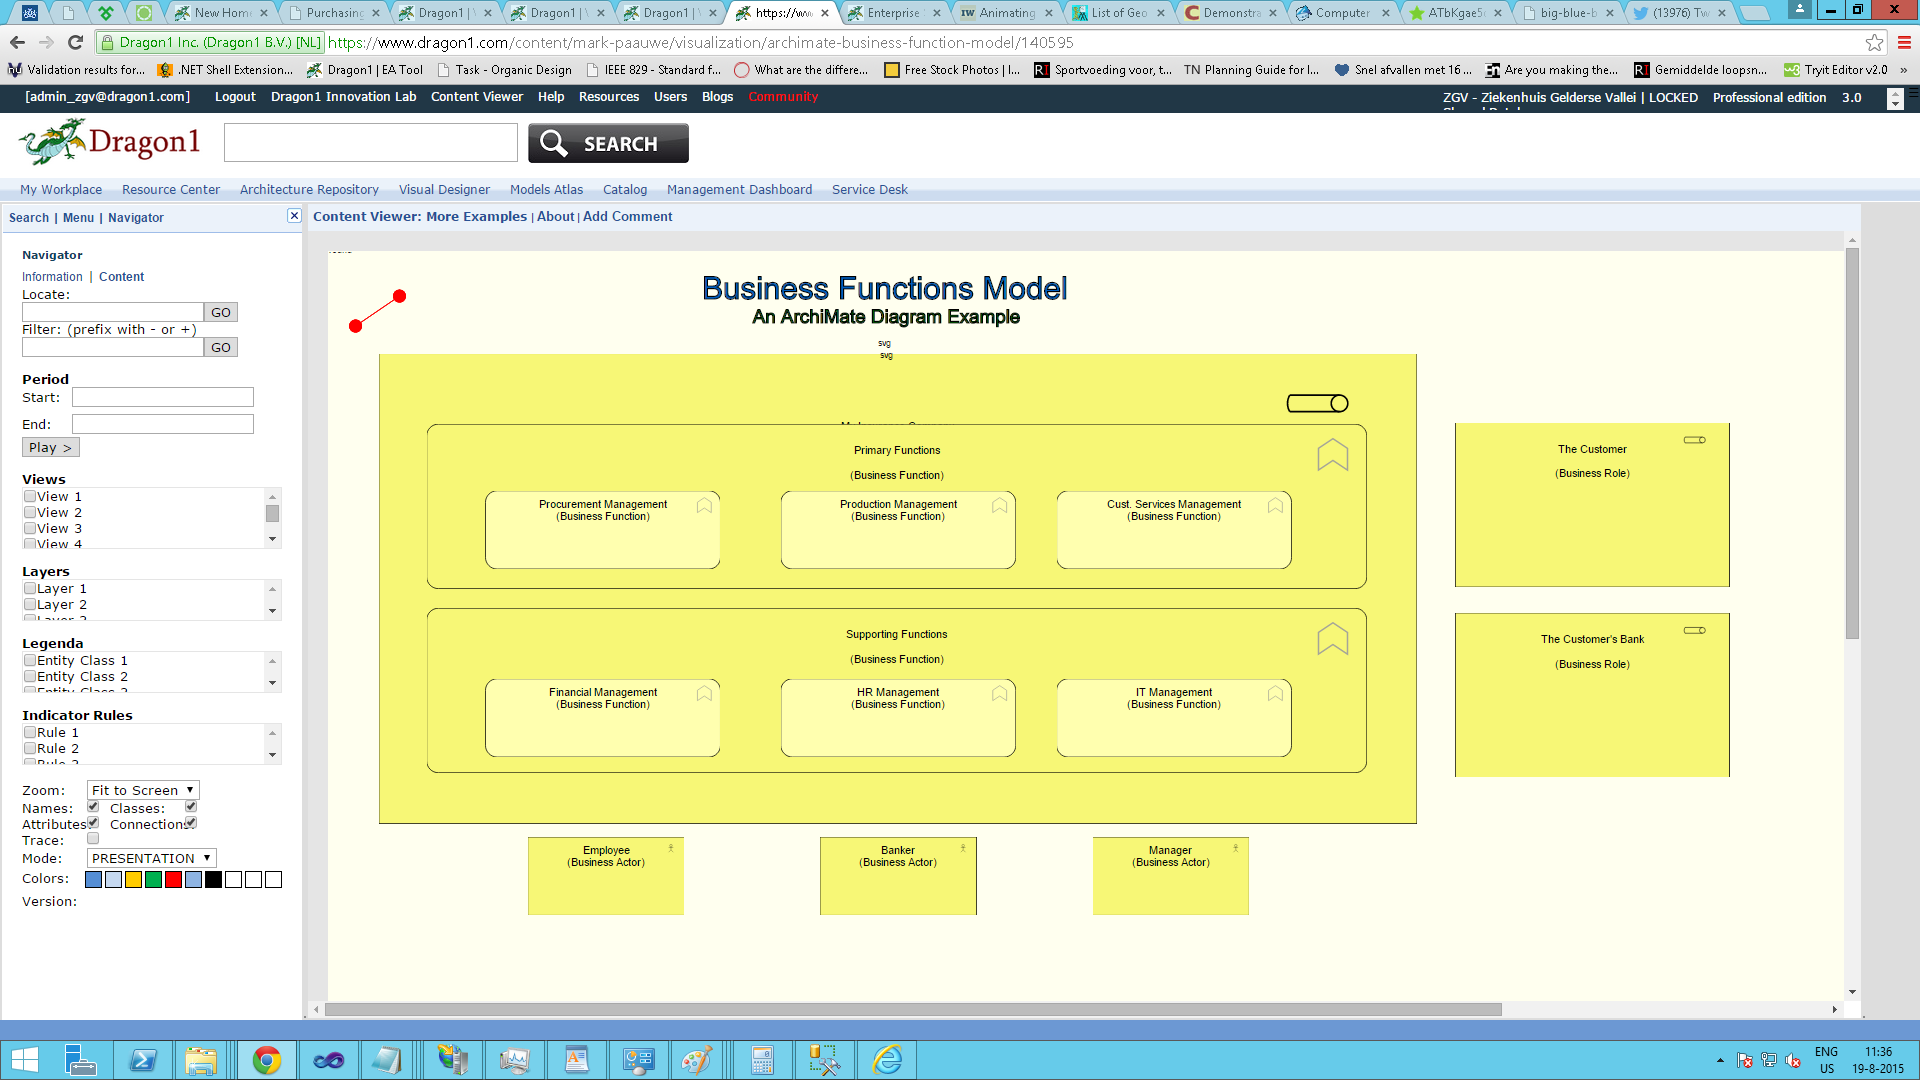
Task: Open the Visual Designer menu
Action: click(444, 189)
